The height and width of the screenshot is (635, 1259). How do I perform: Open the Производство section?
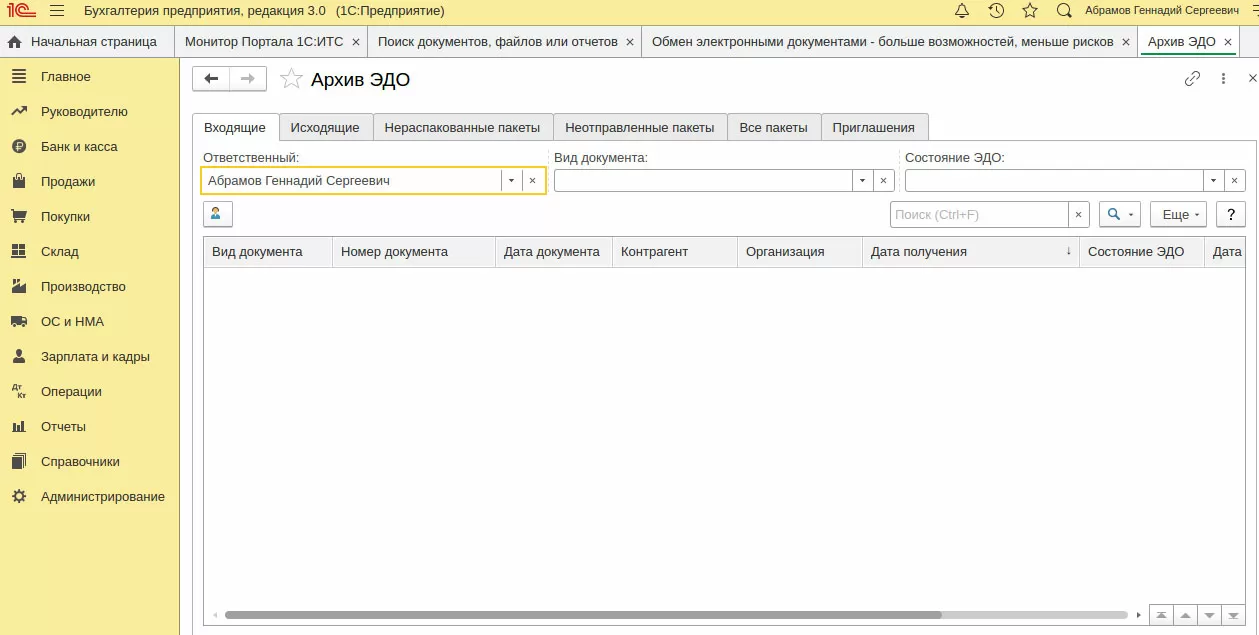89,287
